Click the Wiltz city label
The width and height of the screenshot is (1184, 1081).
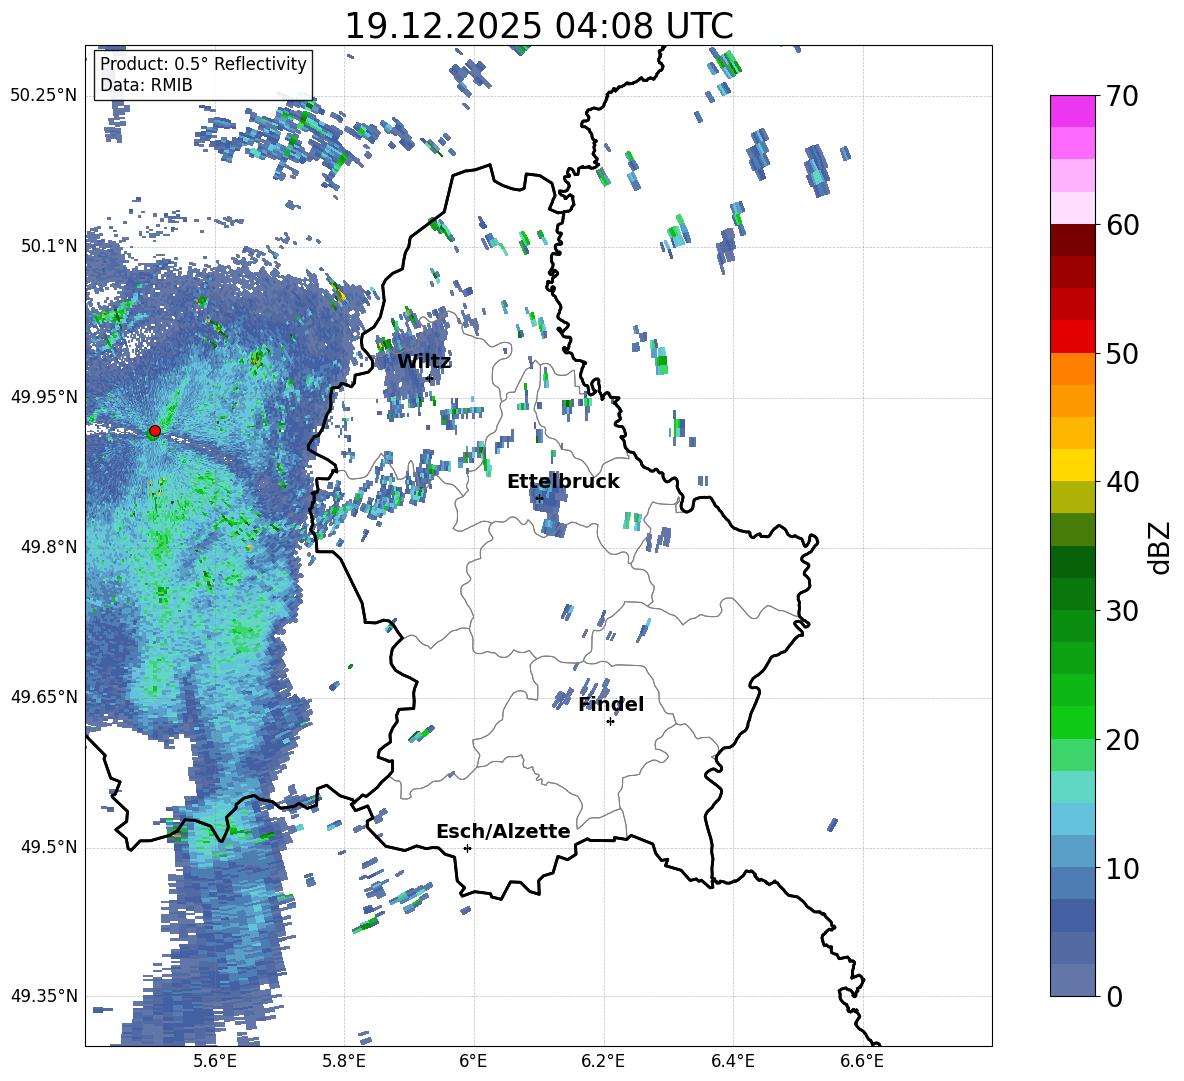(424, 361)
